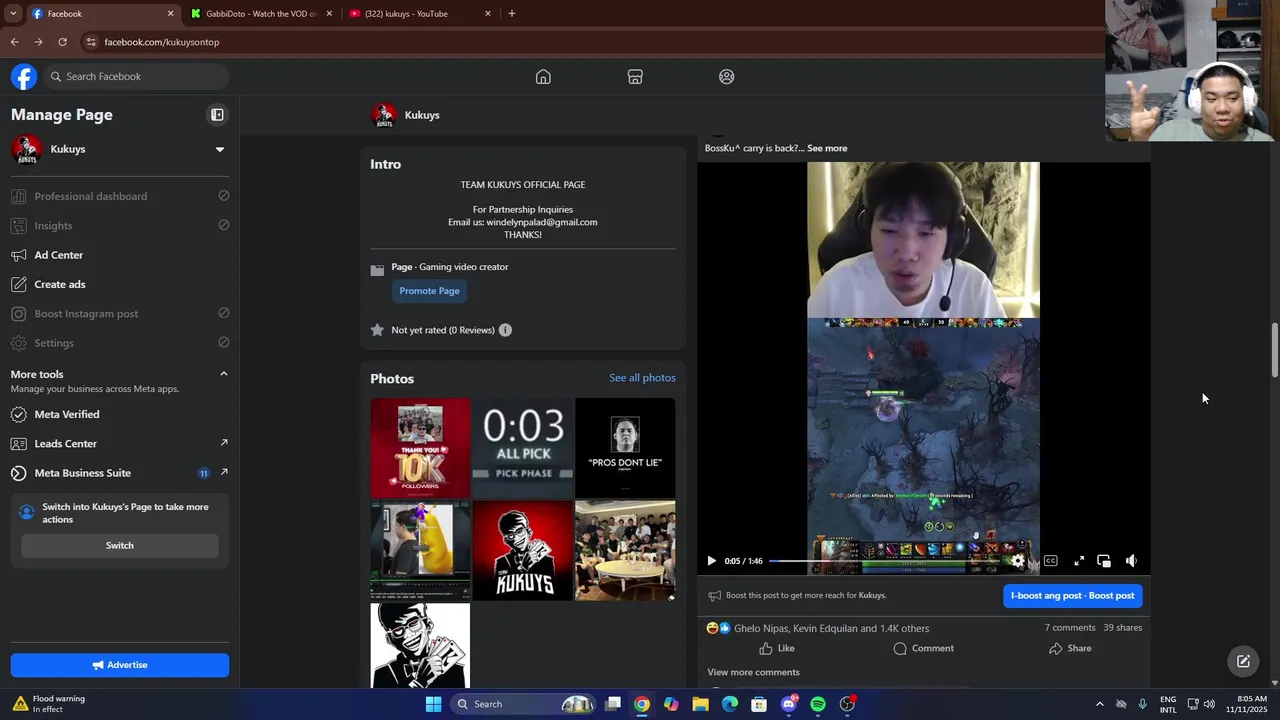The image size is (1280, 720).
Task: Open the black-and-white card man photo
Action: 420,646
